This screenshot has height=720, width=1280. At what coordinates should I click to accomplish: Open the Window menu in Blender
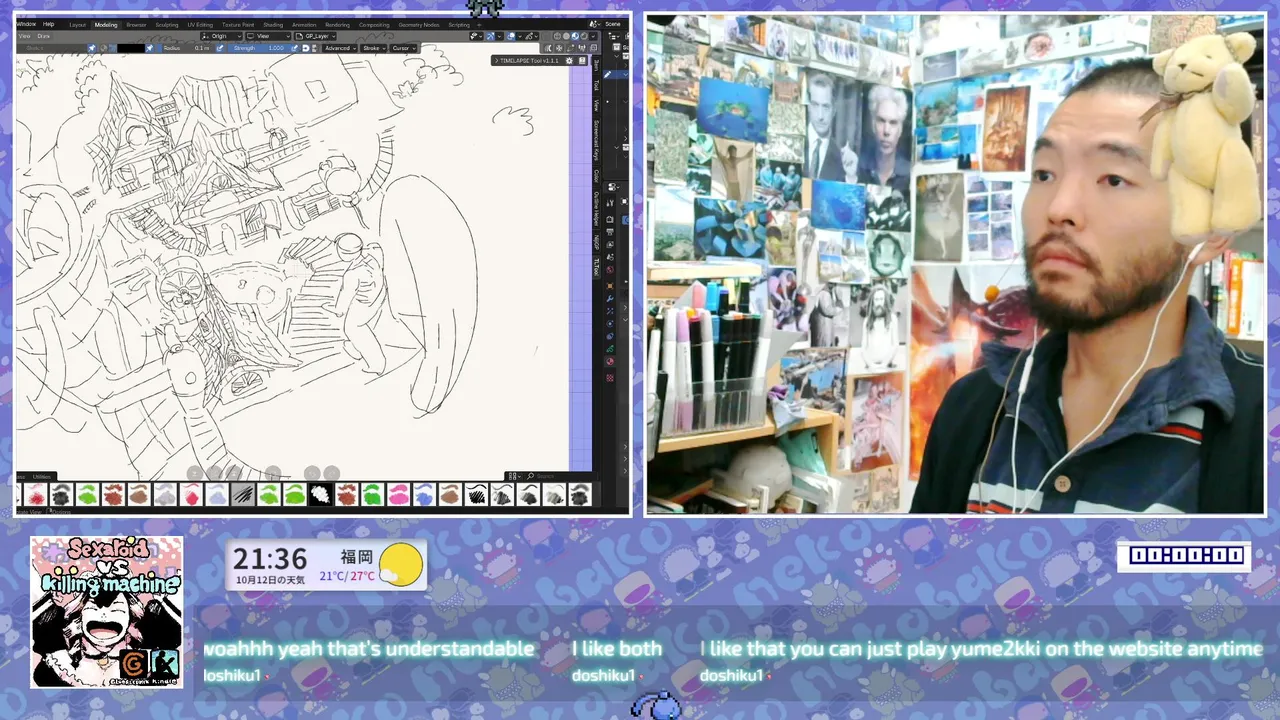coord(26,24)
